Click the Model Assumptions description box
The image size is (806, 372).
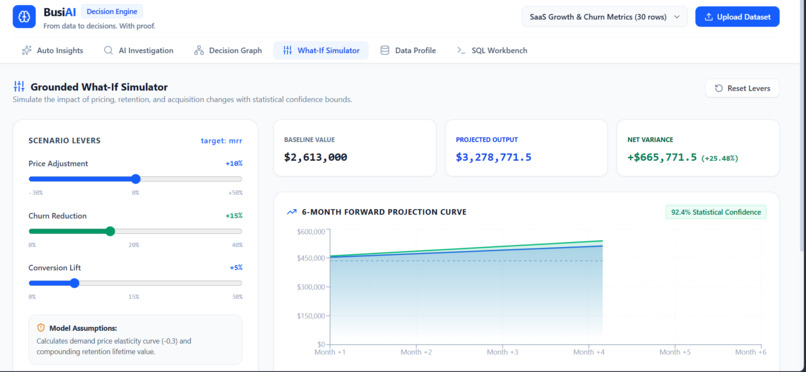tap(135, 340)
